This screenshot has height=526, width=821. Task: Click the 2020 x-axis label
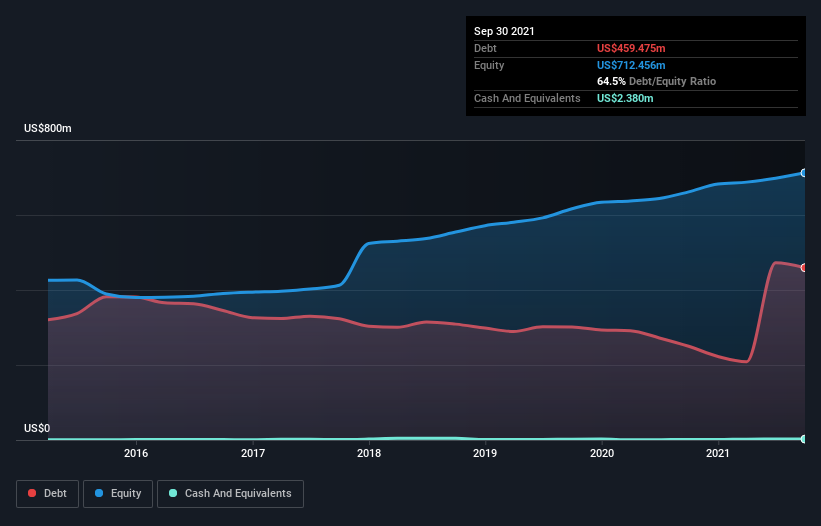click(602, 453)
